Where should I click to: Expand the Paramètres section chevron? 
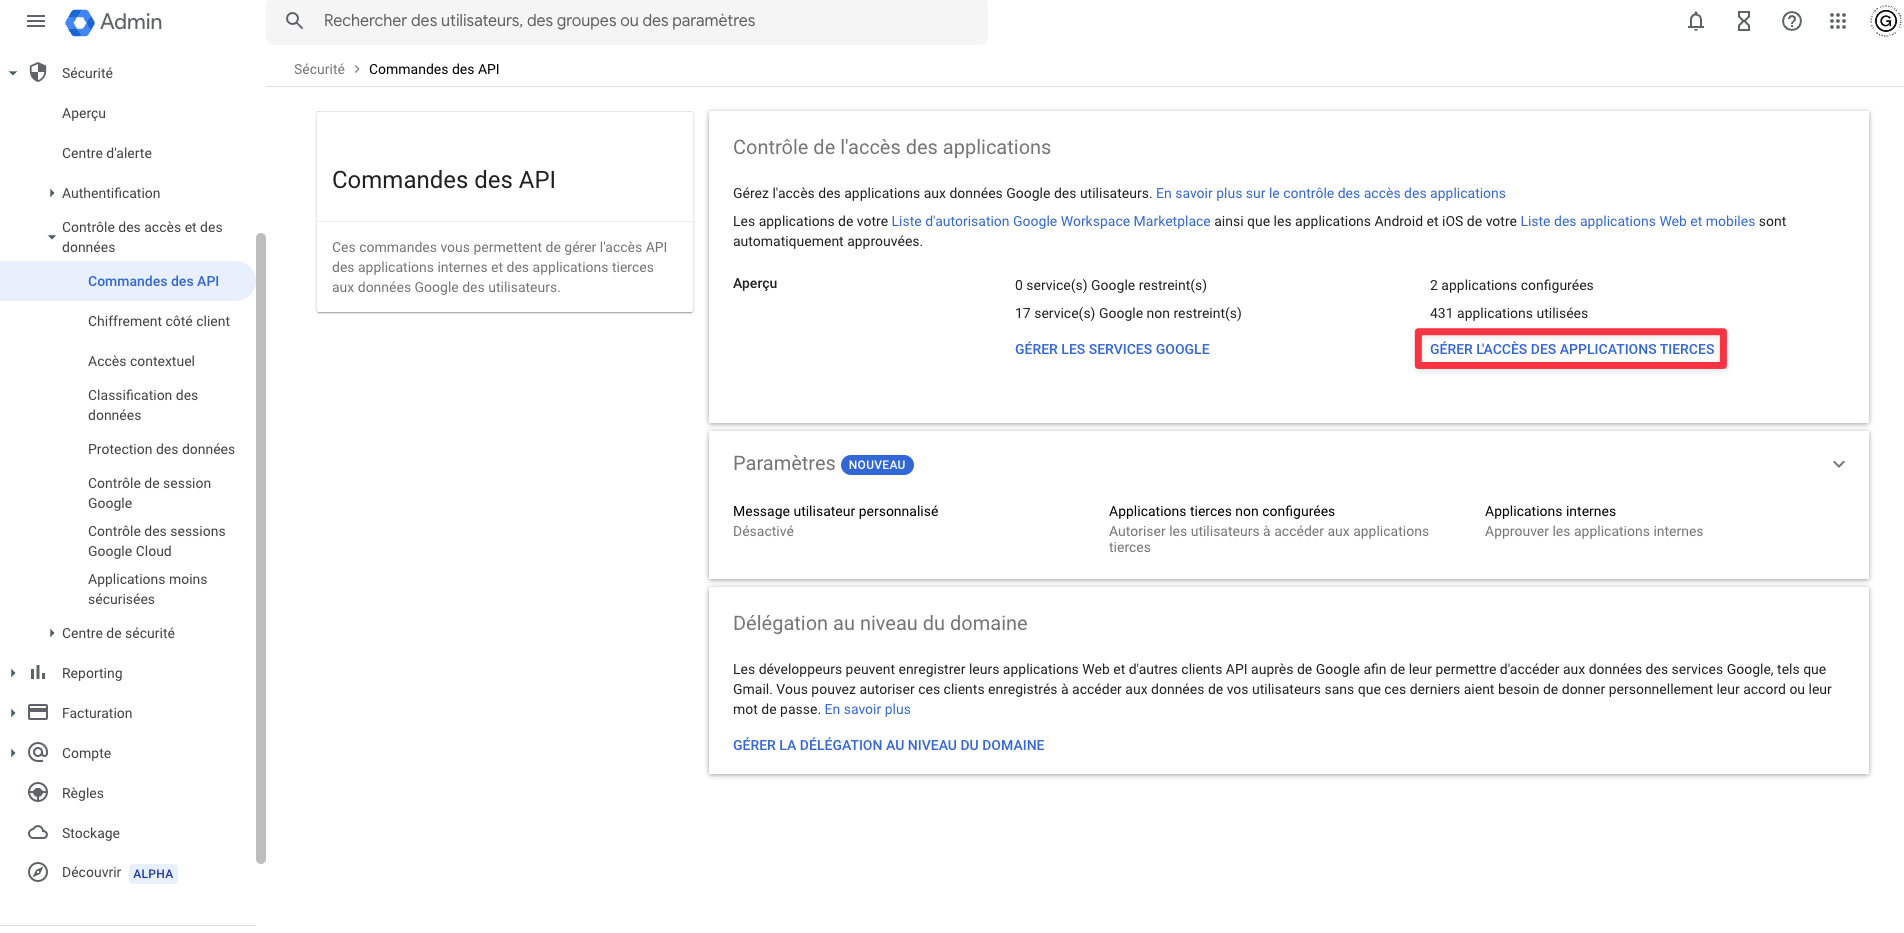point(1839,464)
